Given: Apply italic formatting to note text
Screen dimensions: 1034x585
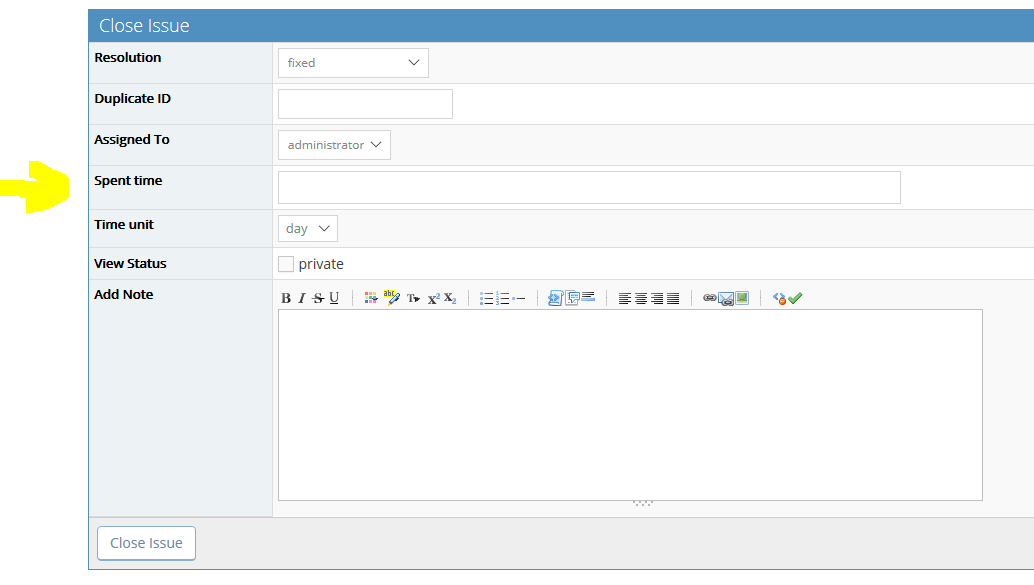Looking at the screenshot, I should click(x=302, y=298).
